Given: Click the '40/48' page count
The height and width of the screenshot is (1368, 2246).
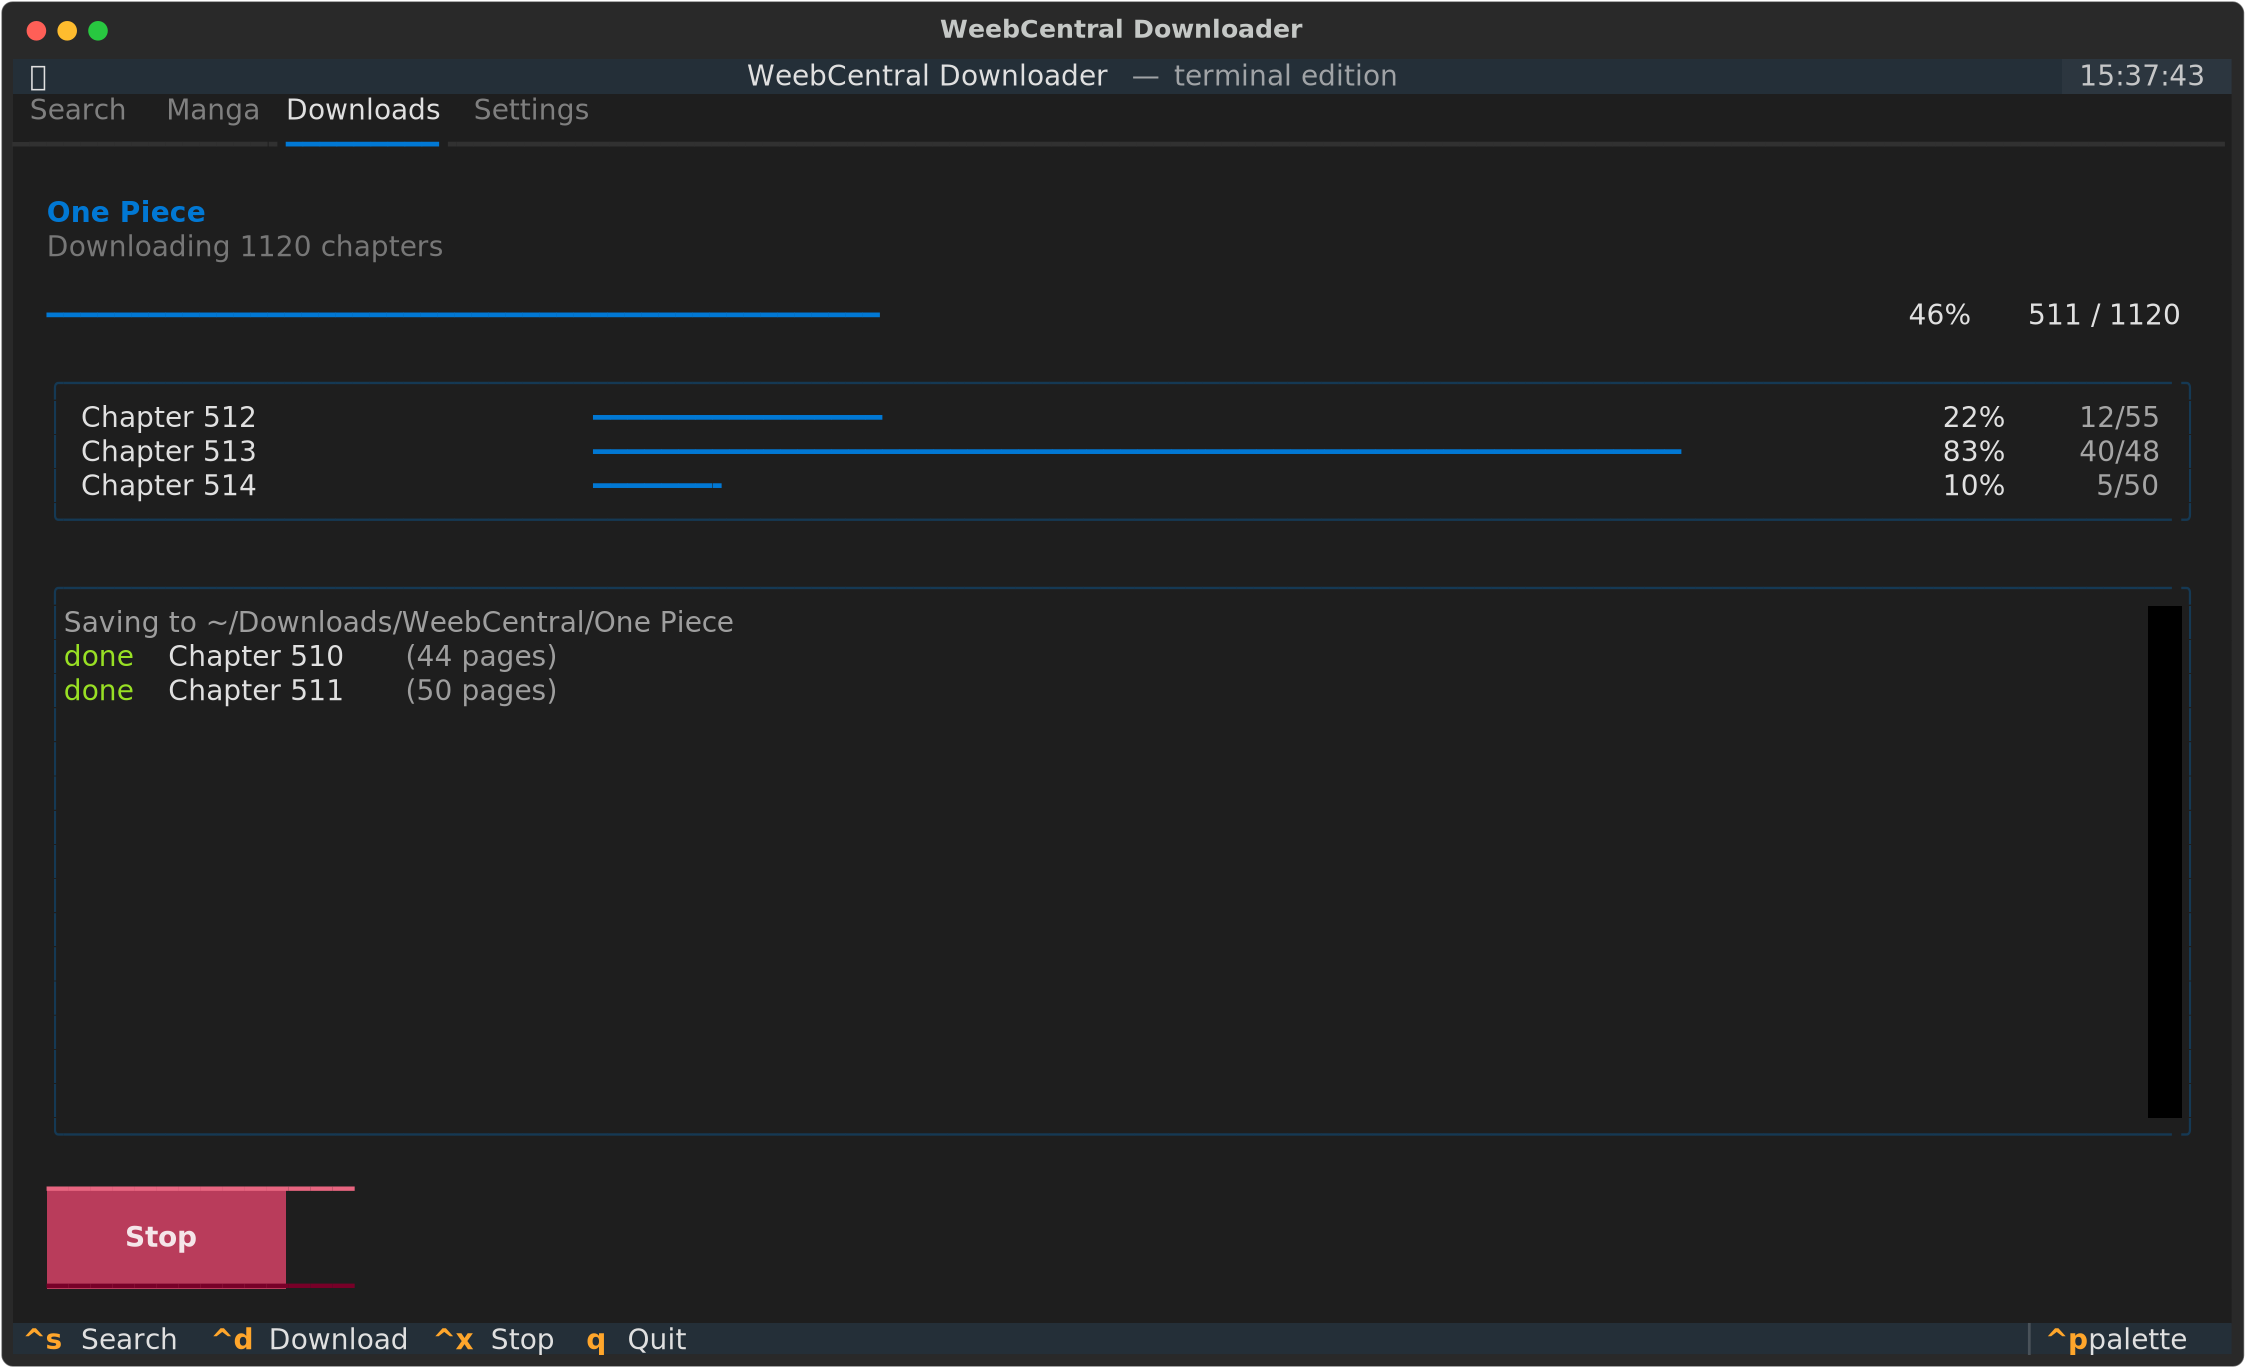Looking at the screenshot, I should coord(2119,451).
